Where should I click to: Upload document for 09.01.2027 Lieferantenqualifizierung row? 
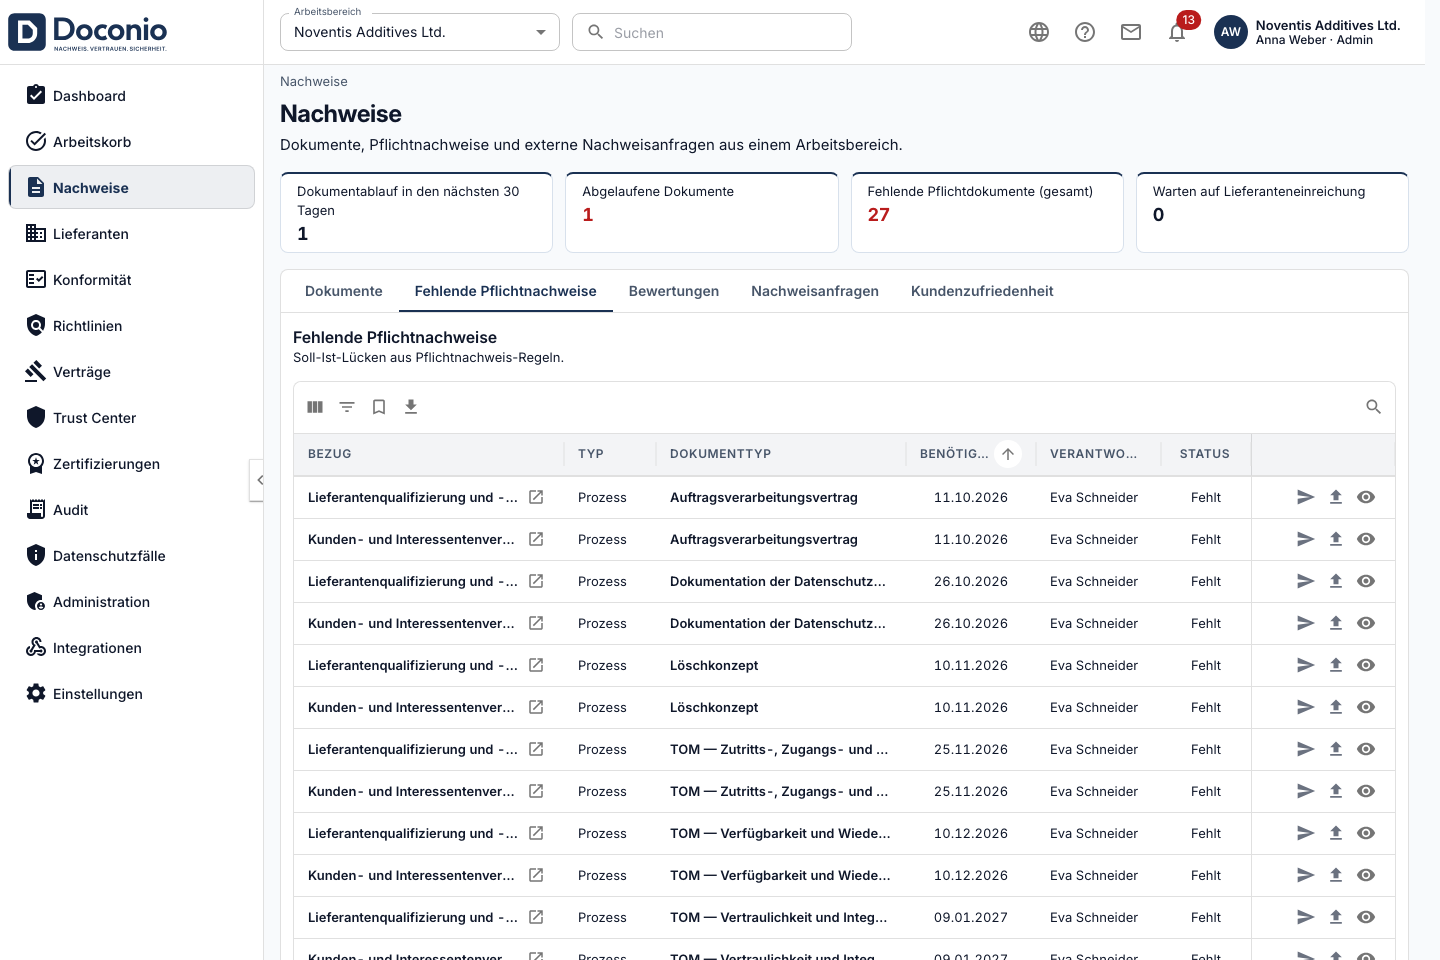pyautogui.click(x=1336, y=917)
